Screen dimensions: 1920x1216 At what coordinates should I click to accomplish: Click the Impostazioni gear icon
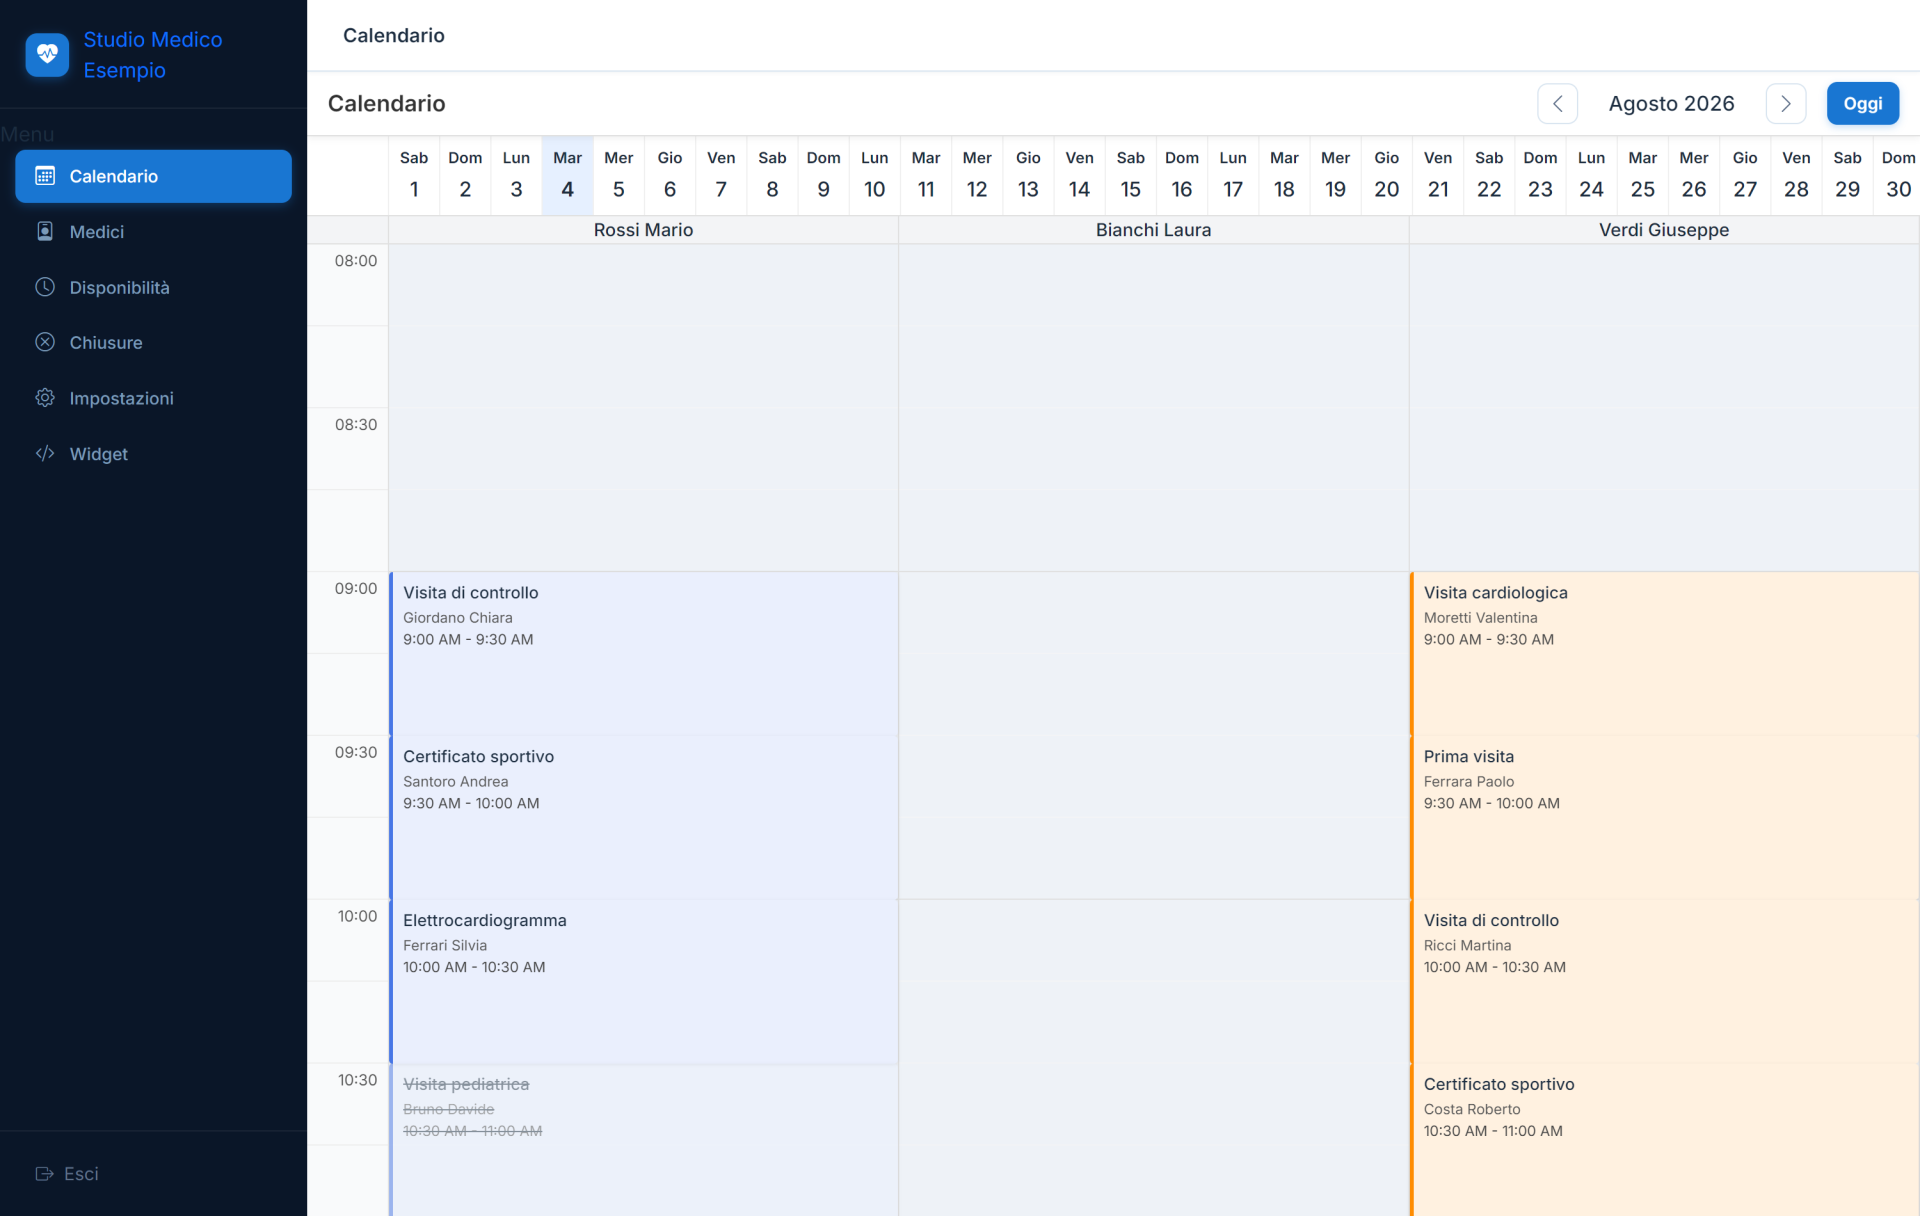pyautogui.click(x=45, y=398)
